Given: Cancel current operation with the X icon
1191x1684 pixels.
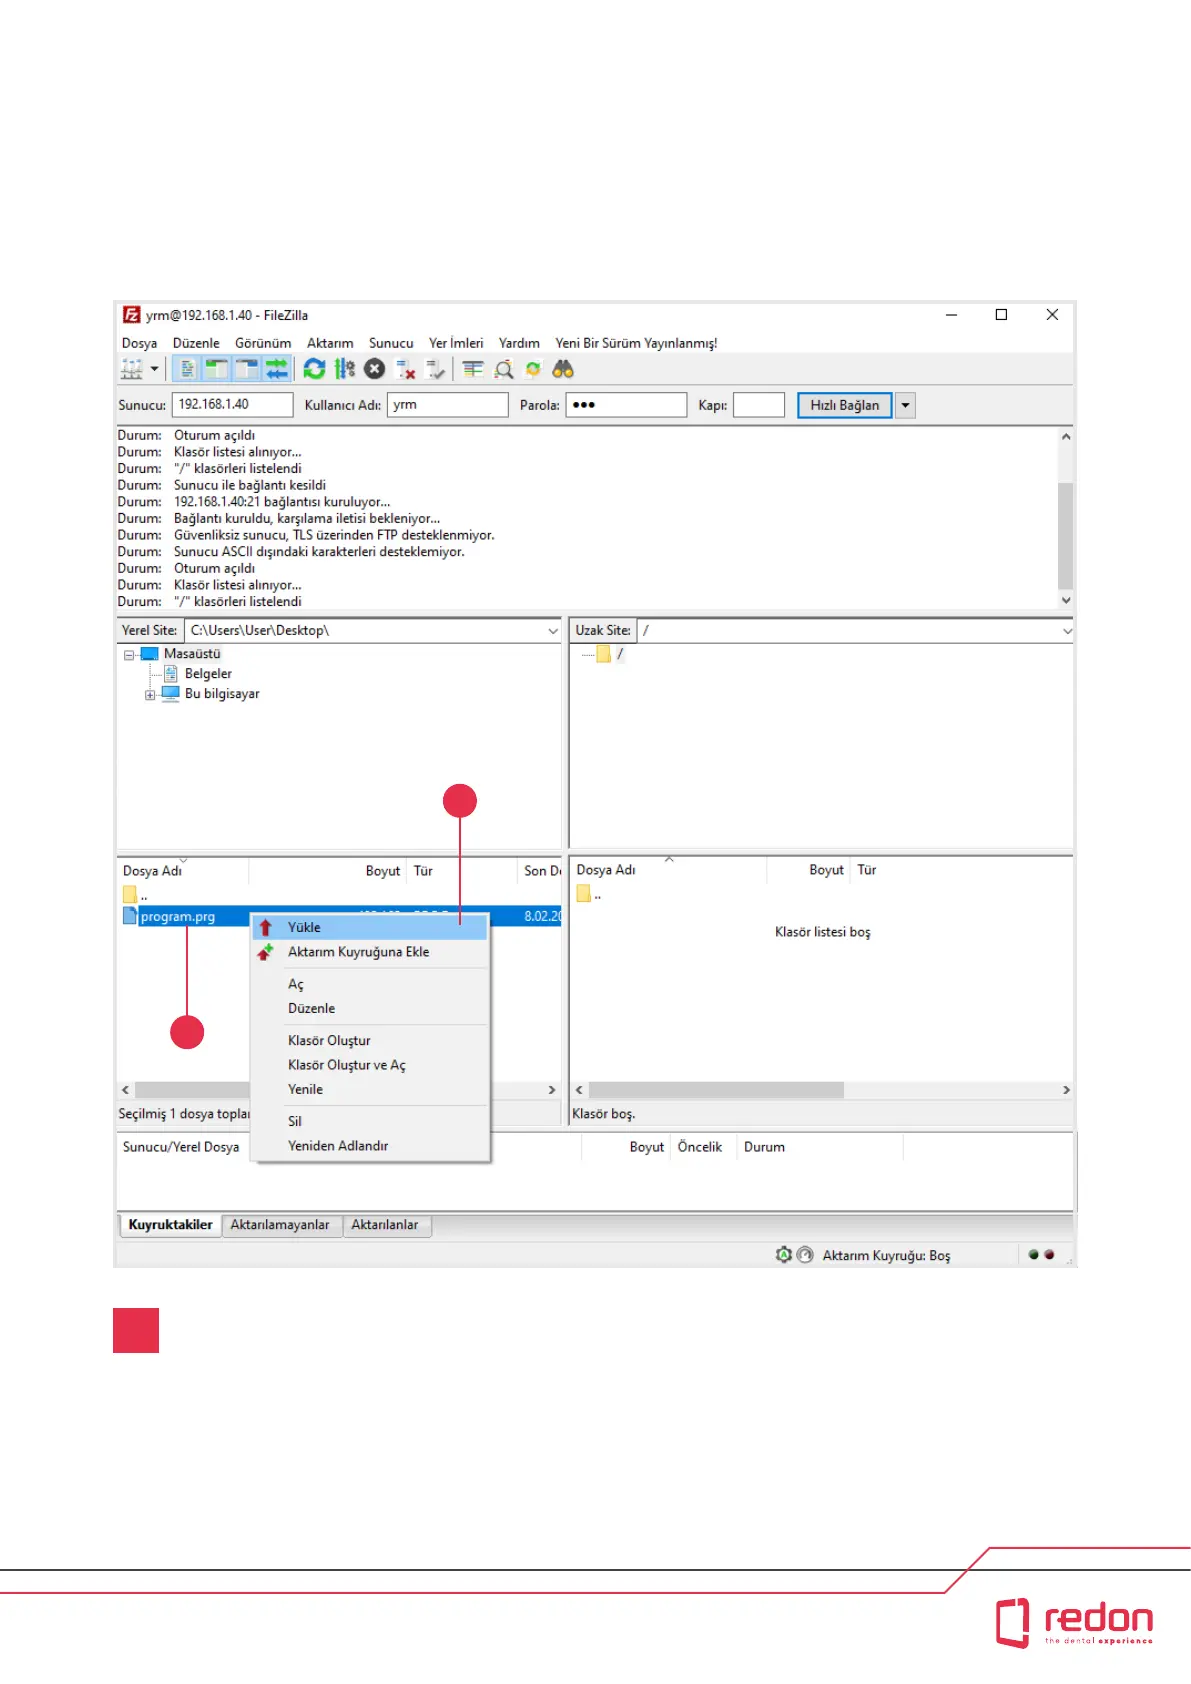Looking at the screenshot, I should pyautogui.click(x=375, y=369).
